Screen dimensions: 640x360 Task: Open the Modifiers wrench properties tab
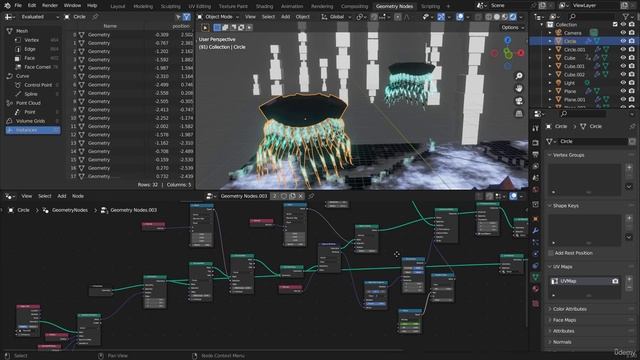535,231
